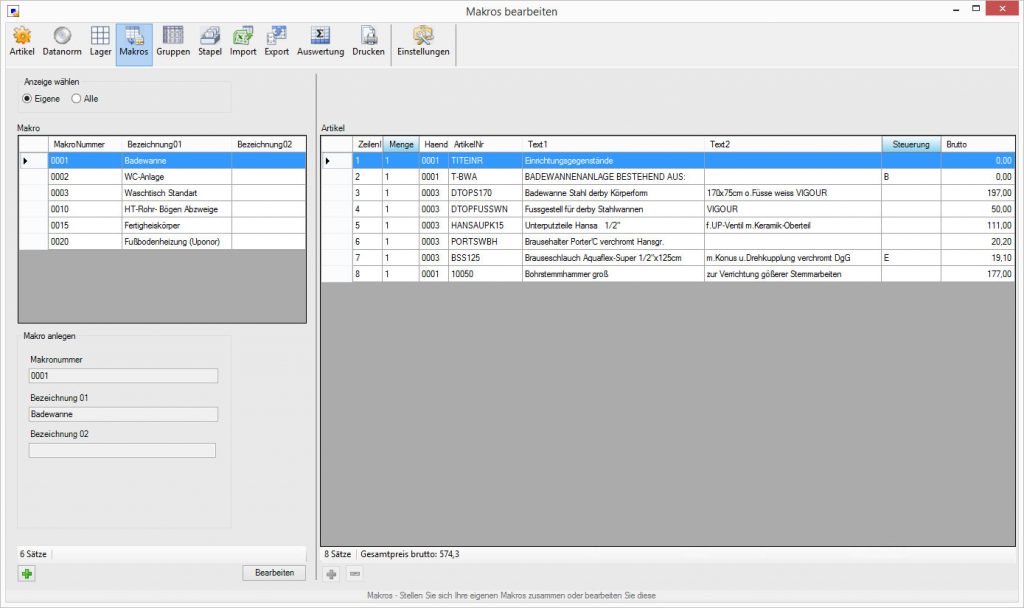Open the Export tool
The image size is (1024, 608).
[x=277, y=42]
